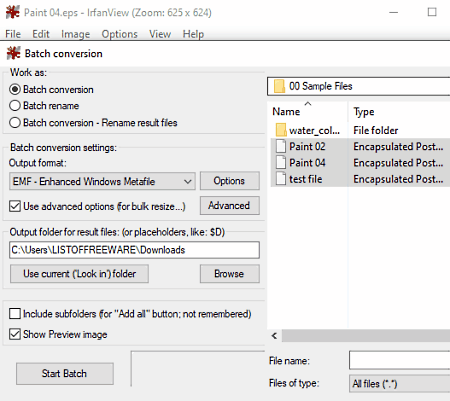
Task: Click the Start Batch button
Action: pos(65,374)
